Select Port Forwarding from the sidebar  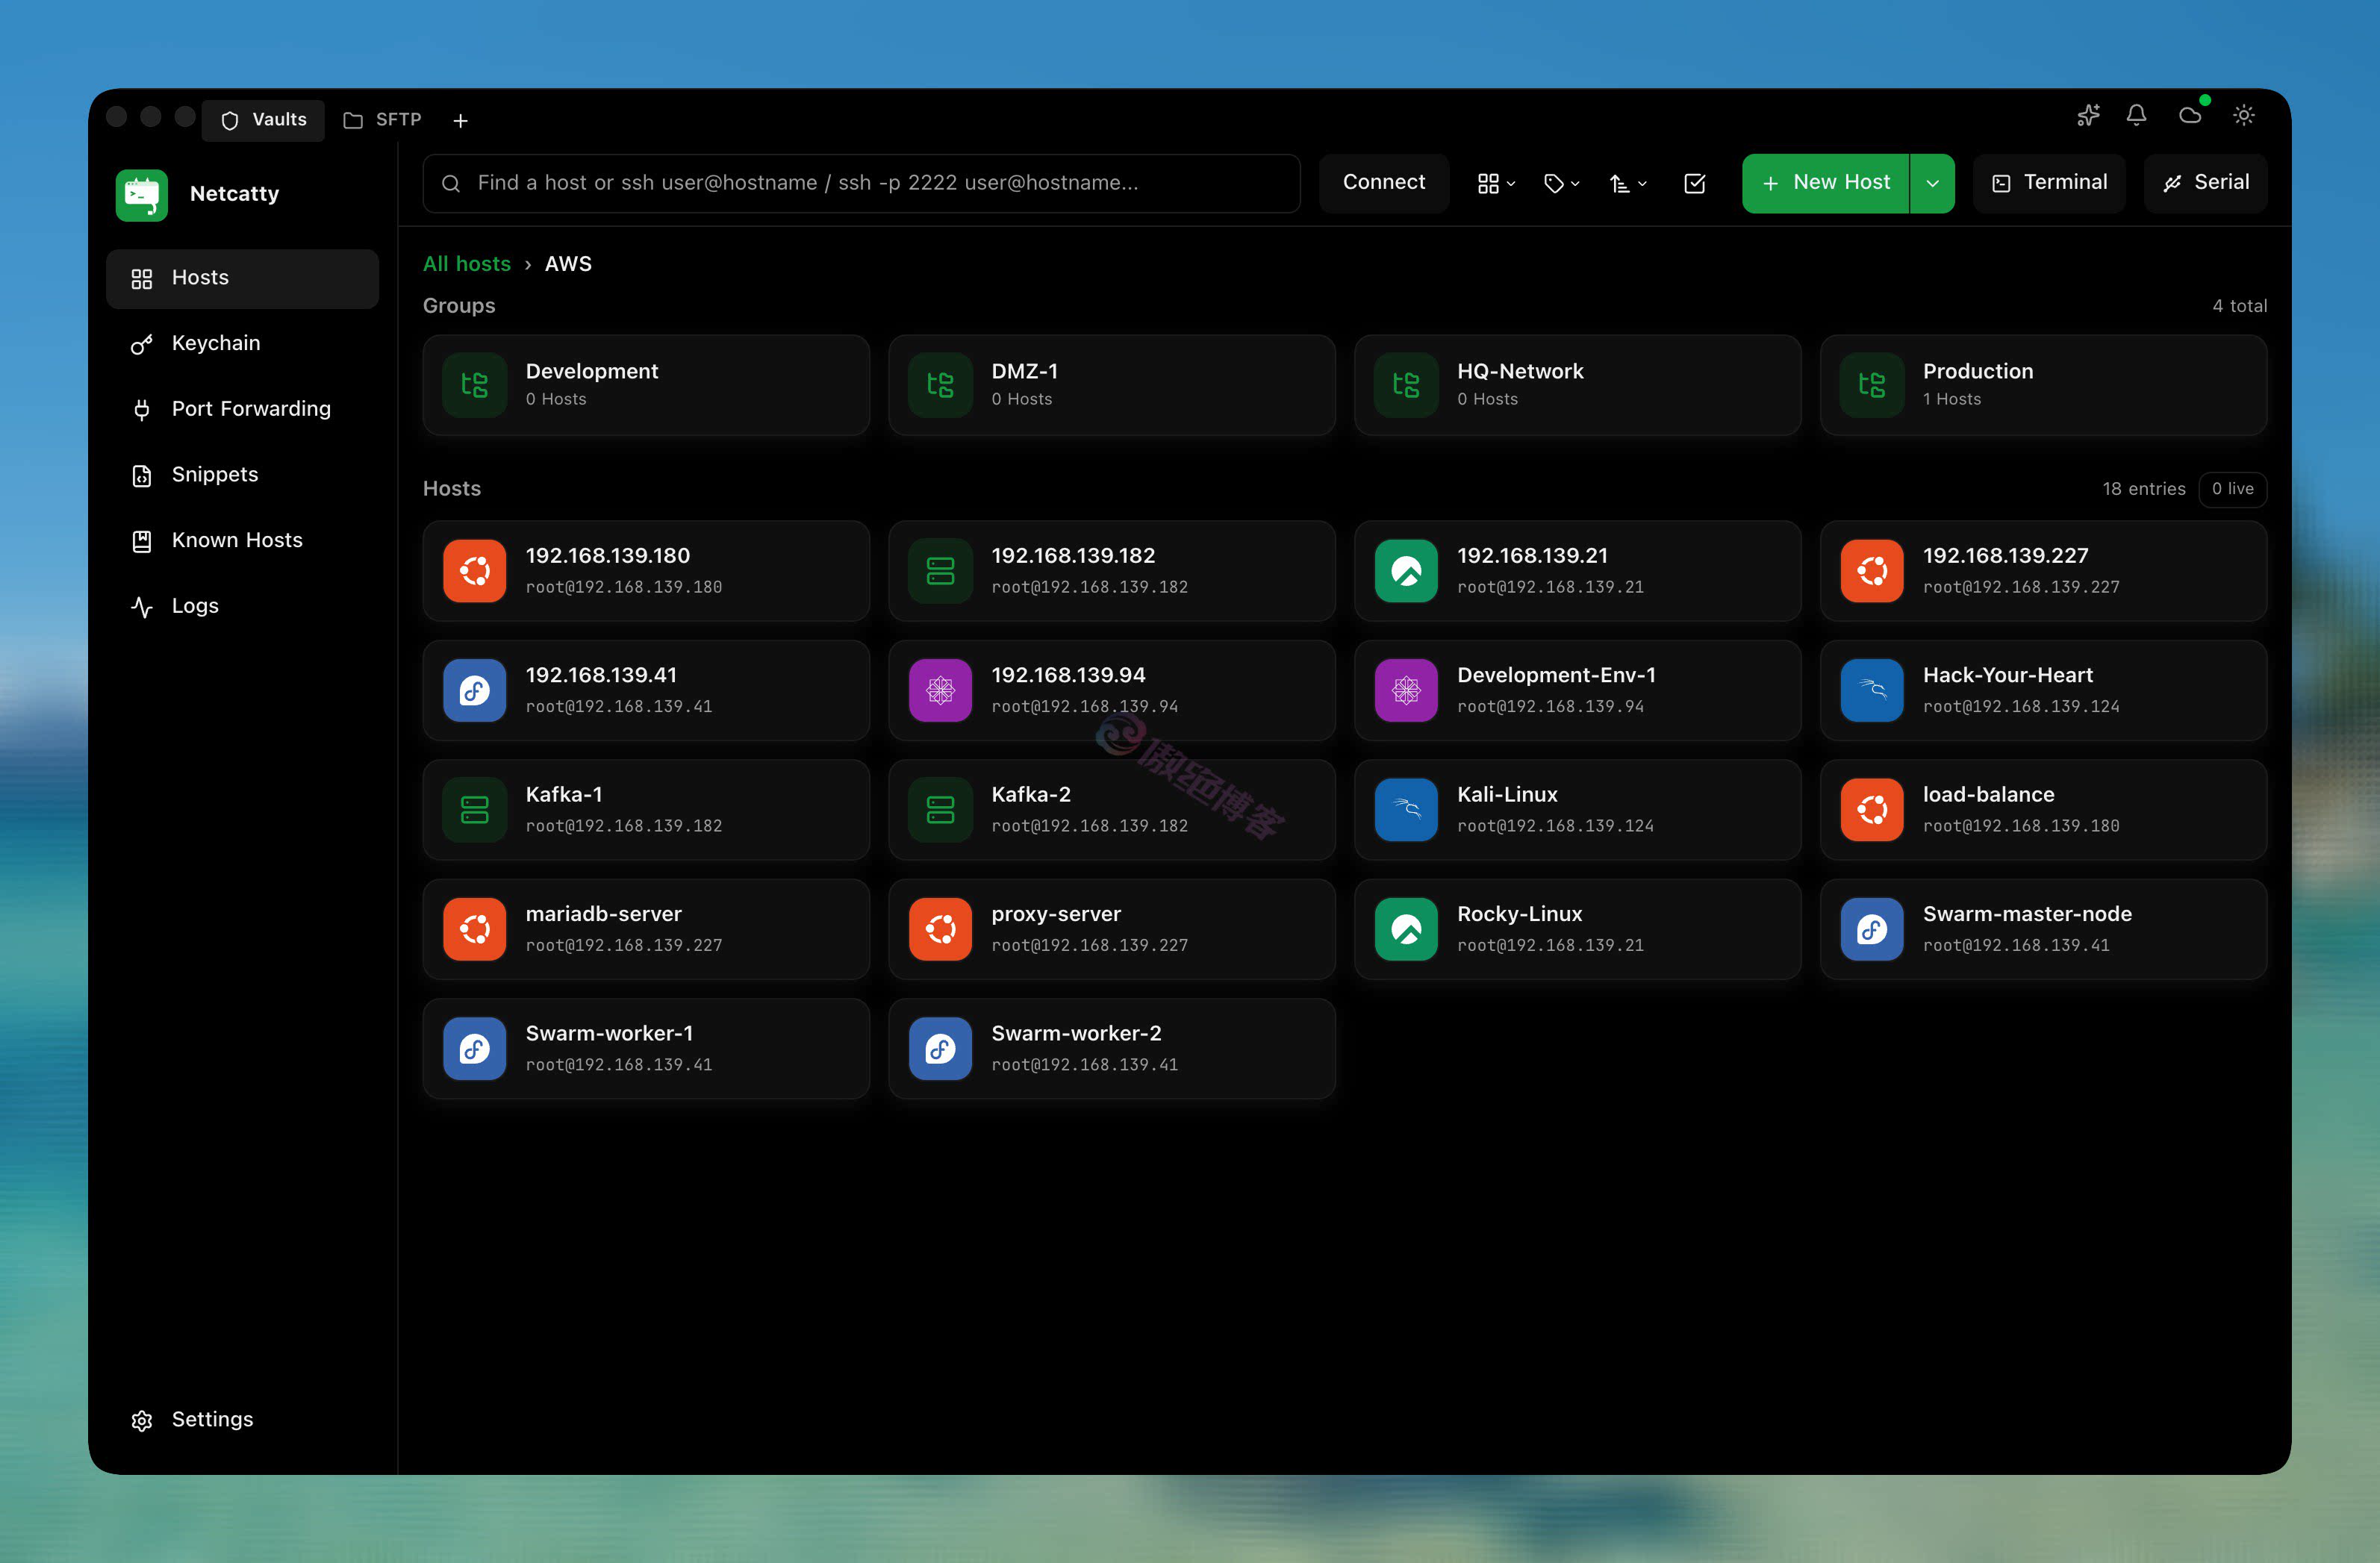coord(250,409)
